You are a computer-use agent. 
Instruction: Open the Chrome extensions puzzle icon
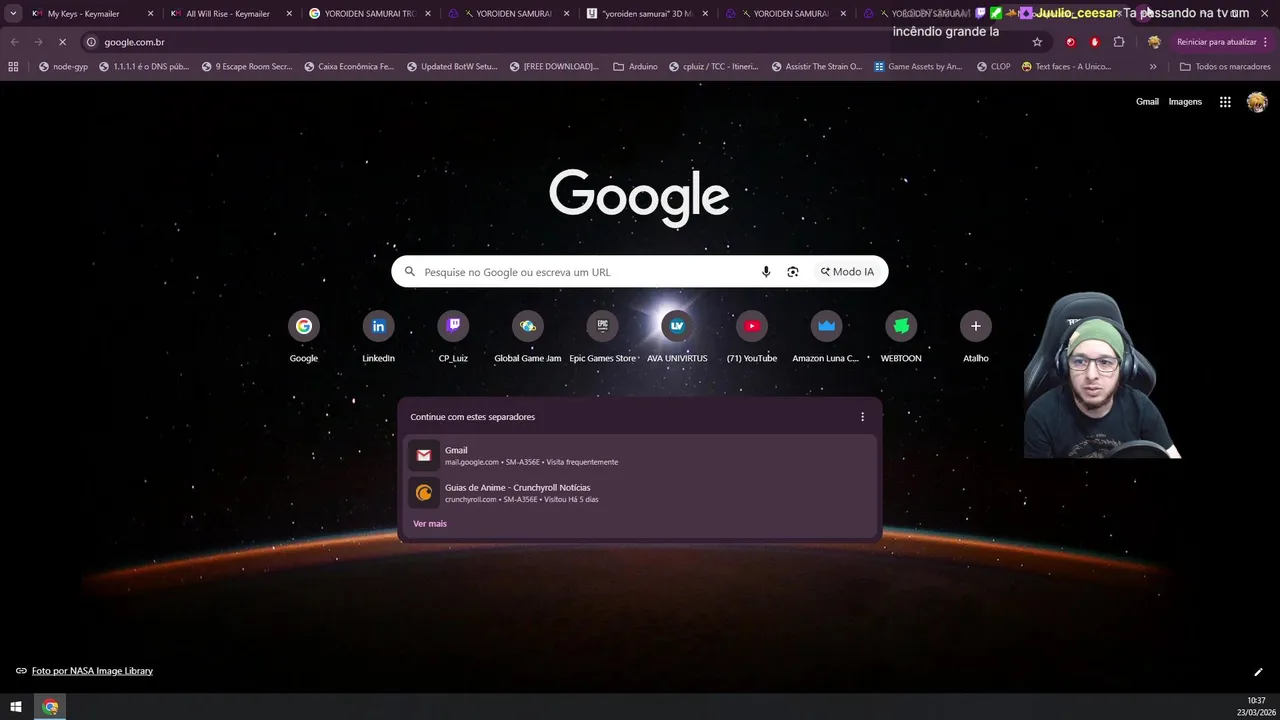[x=1119, y=42]
